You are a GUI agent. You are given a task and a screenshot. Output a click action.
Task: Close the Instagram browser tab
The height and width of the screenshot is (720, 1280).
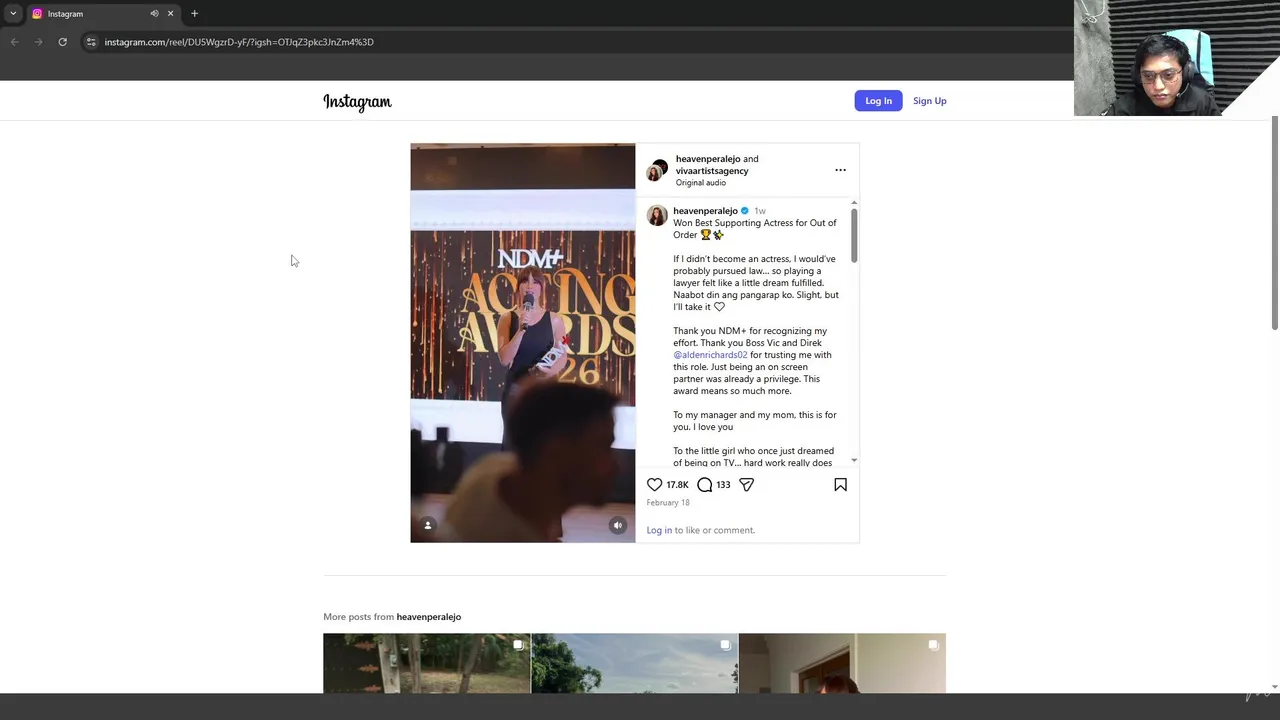(x=170, y=14)
